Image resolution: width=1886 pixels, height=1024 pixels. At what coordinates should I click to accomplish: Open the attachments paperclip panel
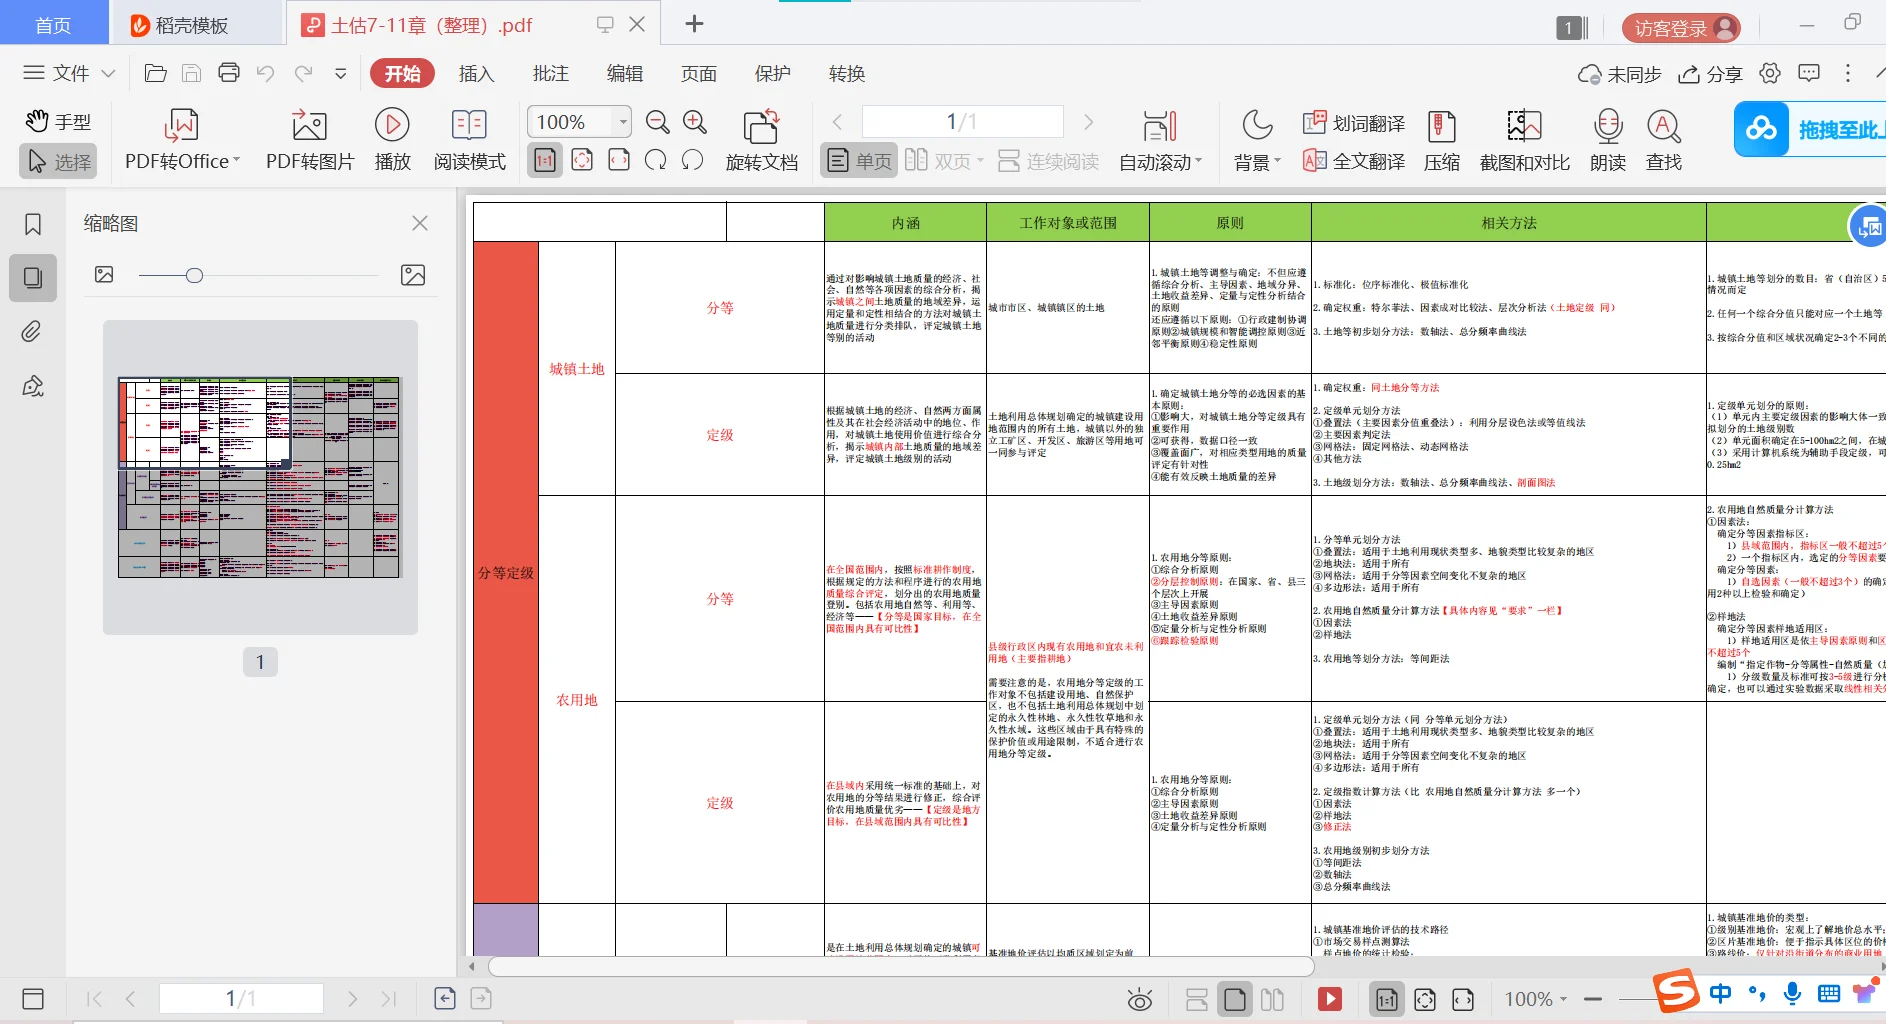[33, 332]
